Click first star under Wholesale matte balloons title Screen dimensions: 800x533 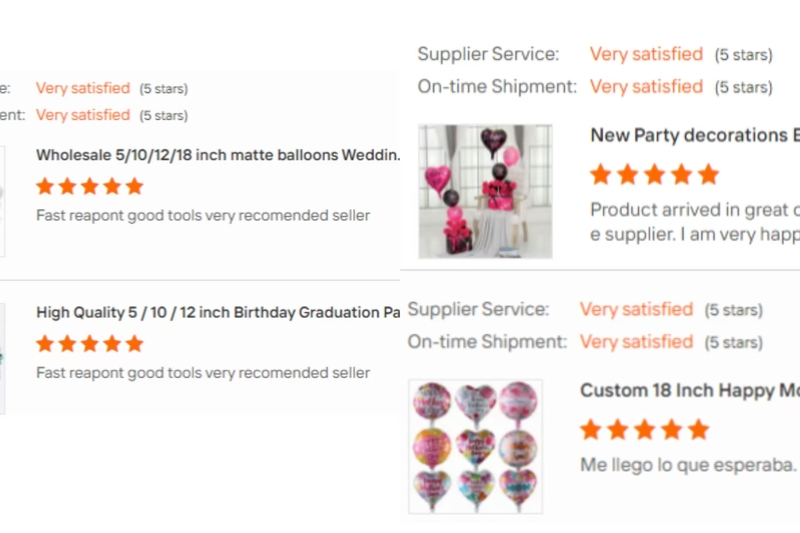pos(45,186)
